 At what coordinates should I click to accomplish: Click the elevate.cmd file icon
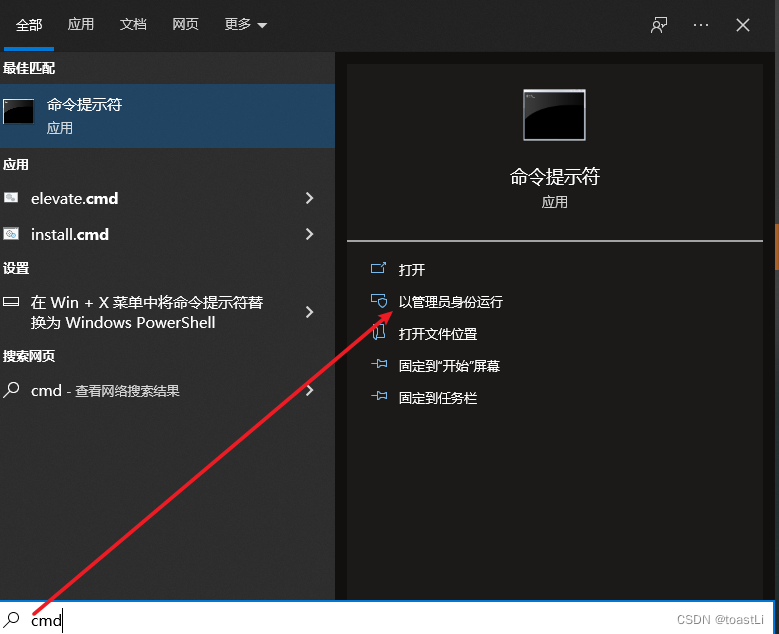pyautogui.click(x=11, y=198)
